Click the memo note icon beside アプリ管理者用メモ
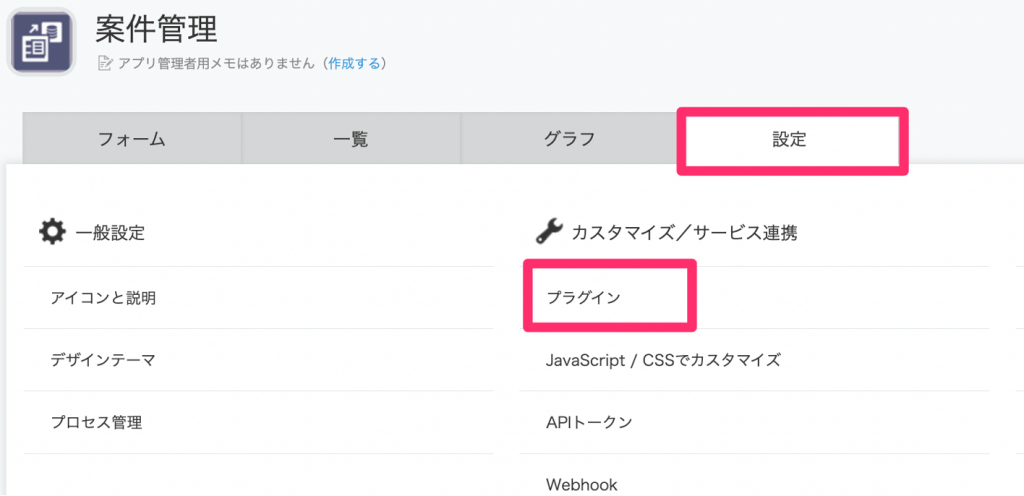Viewport: 1024px width, 496px height. tap(104, 63)
